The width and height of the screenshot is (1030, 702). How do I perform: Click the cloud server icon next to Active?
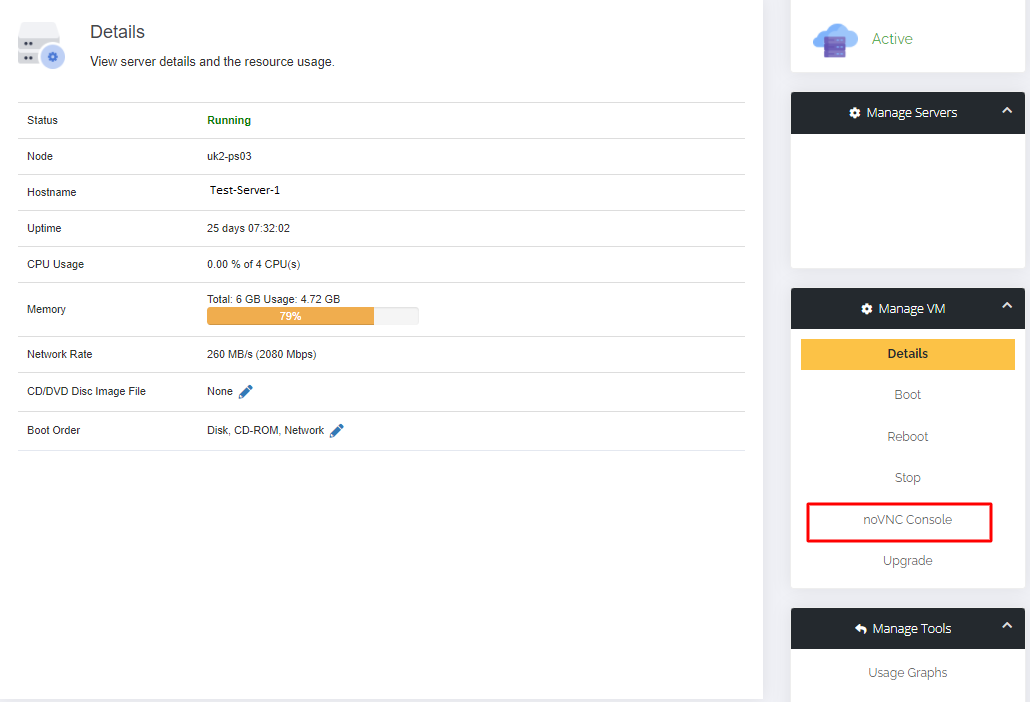[x=835, y=41]
